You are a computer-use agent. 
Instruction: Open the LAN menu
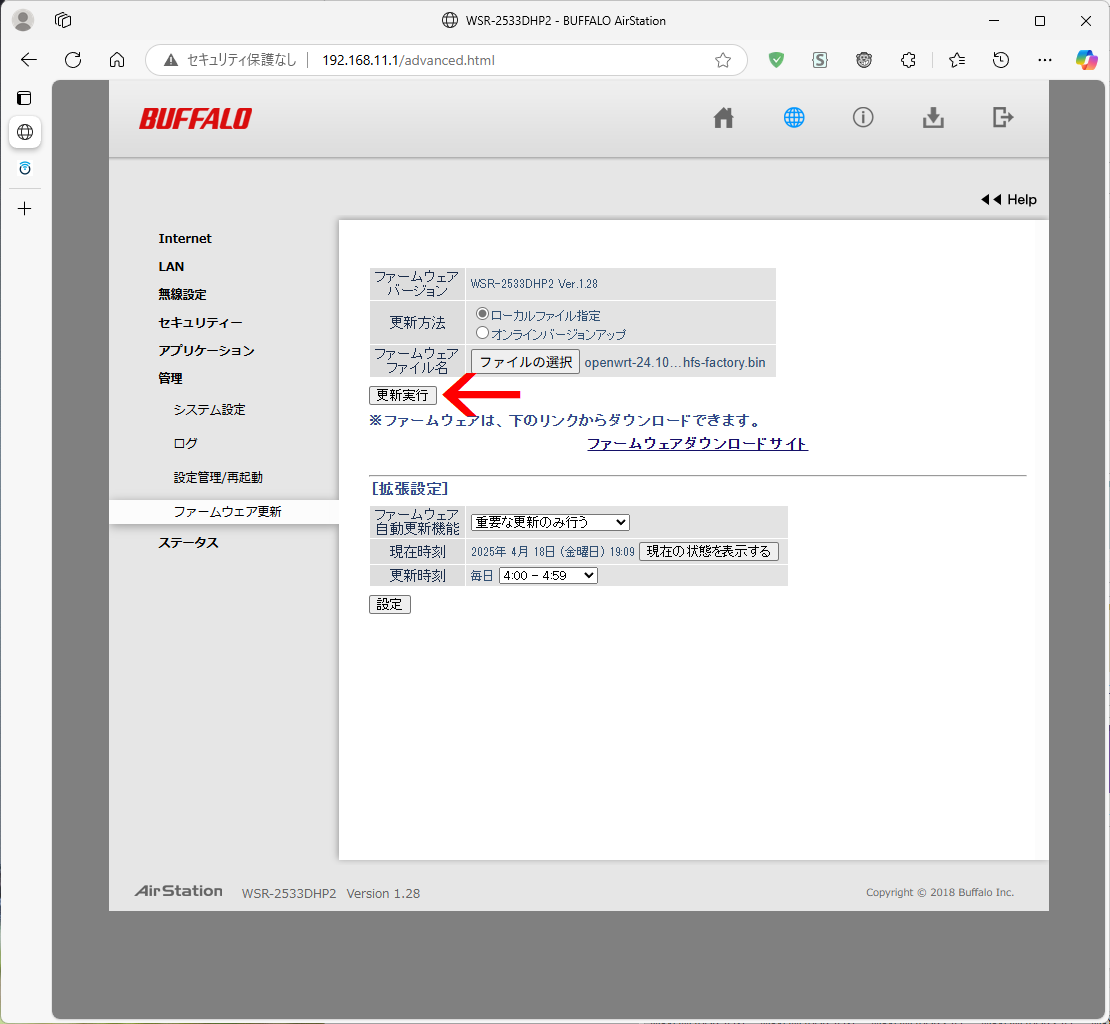coord(171,267)
